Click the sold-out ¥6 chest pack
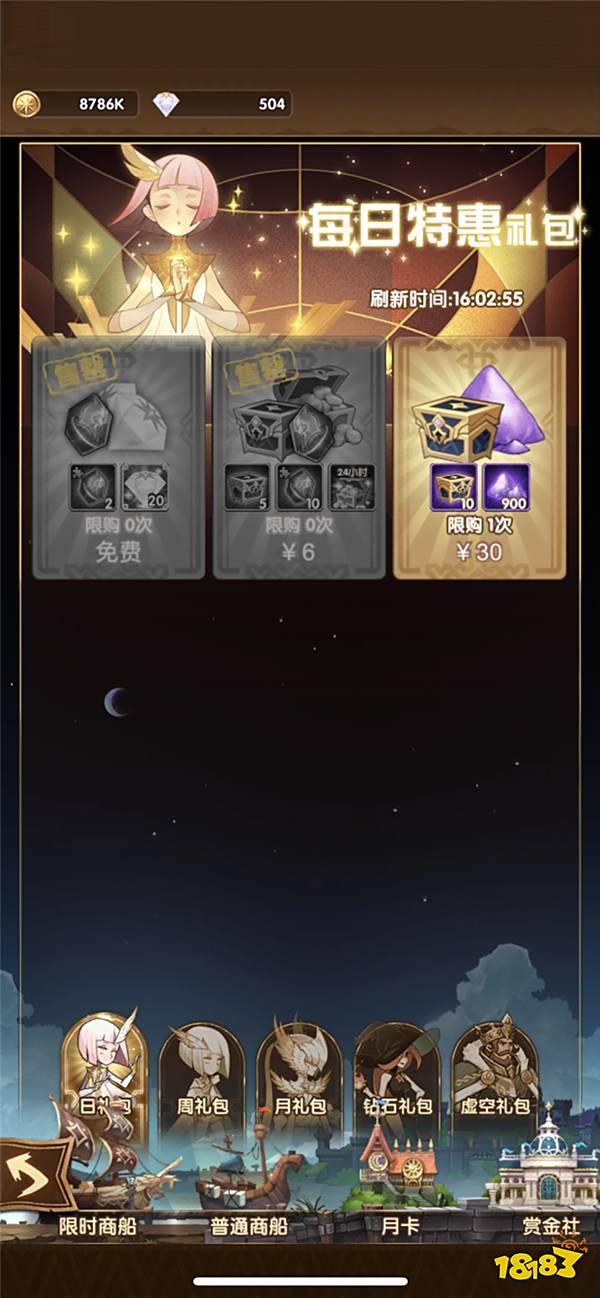Viewport: 600px width, 1298px height. click(298, 457)
